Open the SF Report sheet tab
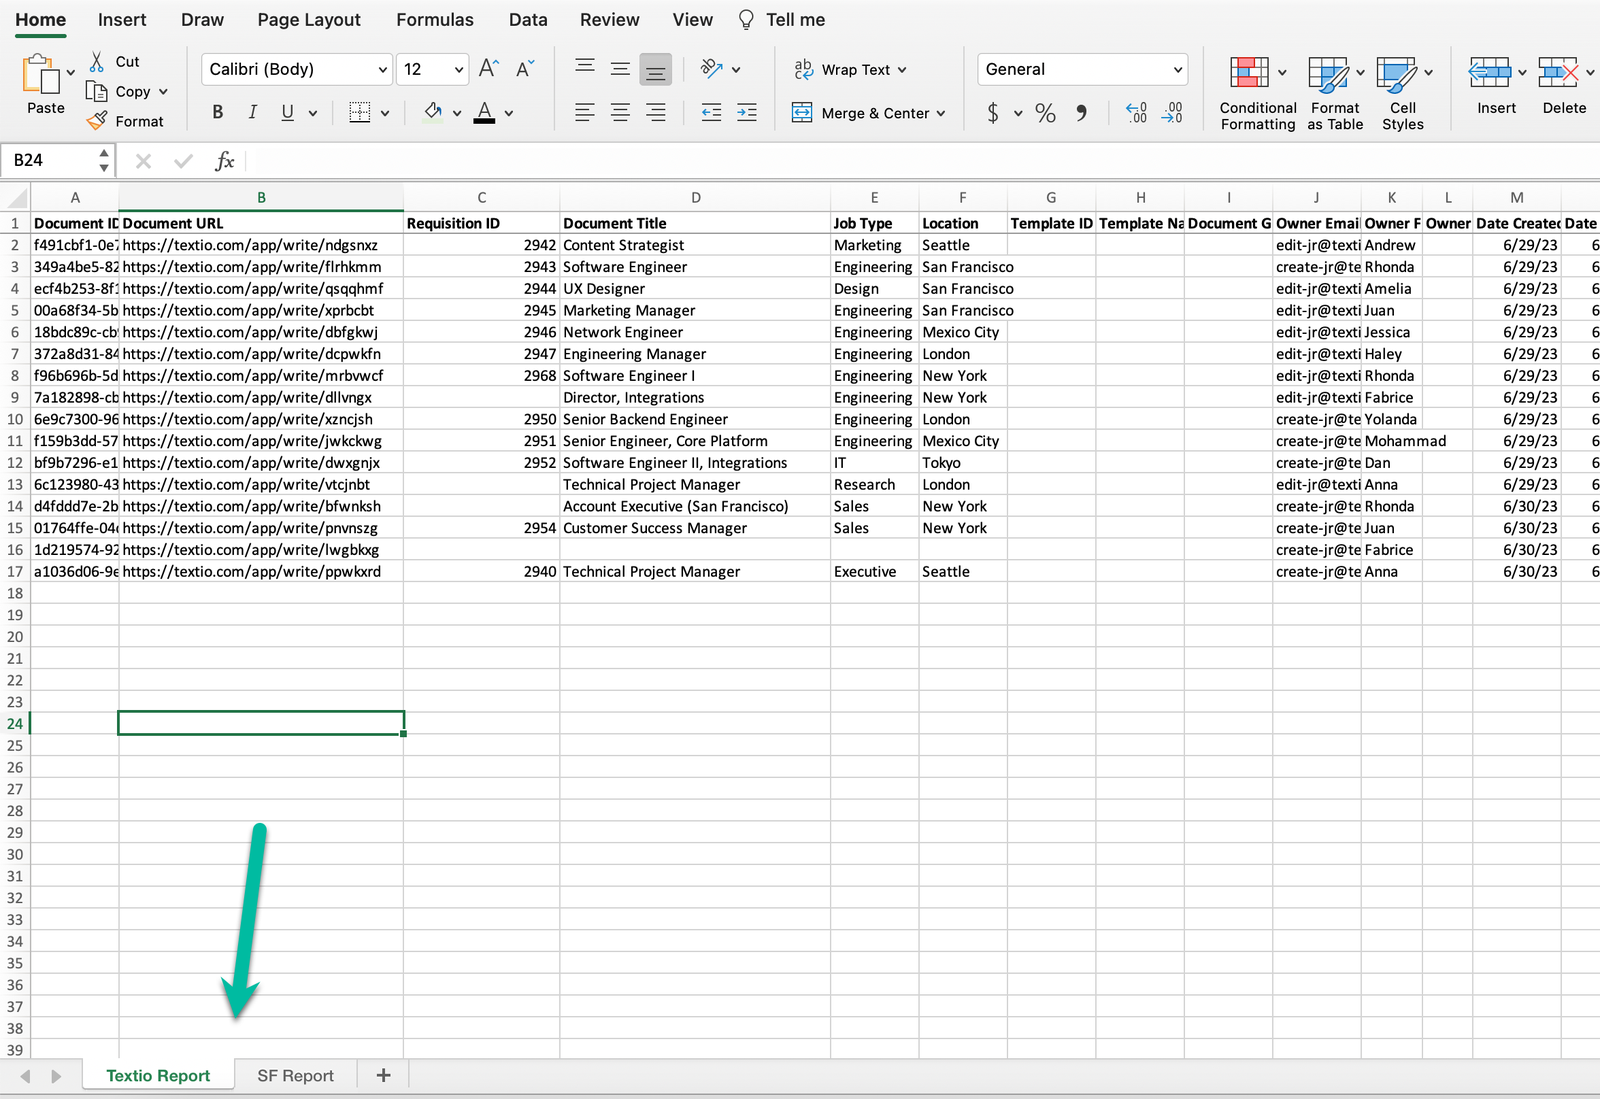 point(295,1075)
